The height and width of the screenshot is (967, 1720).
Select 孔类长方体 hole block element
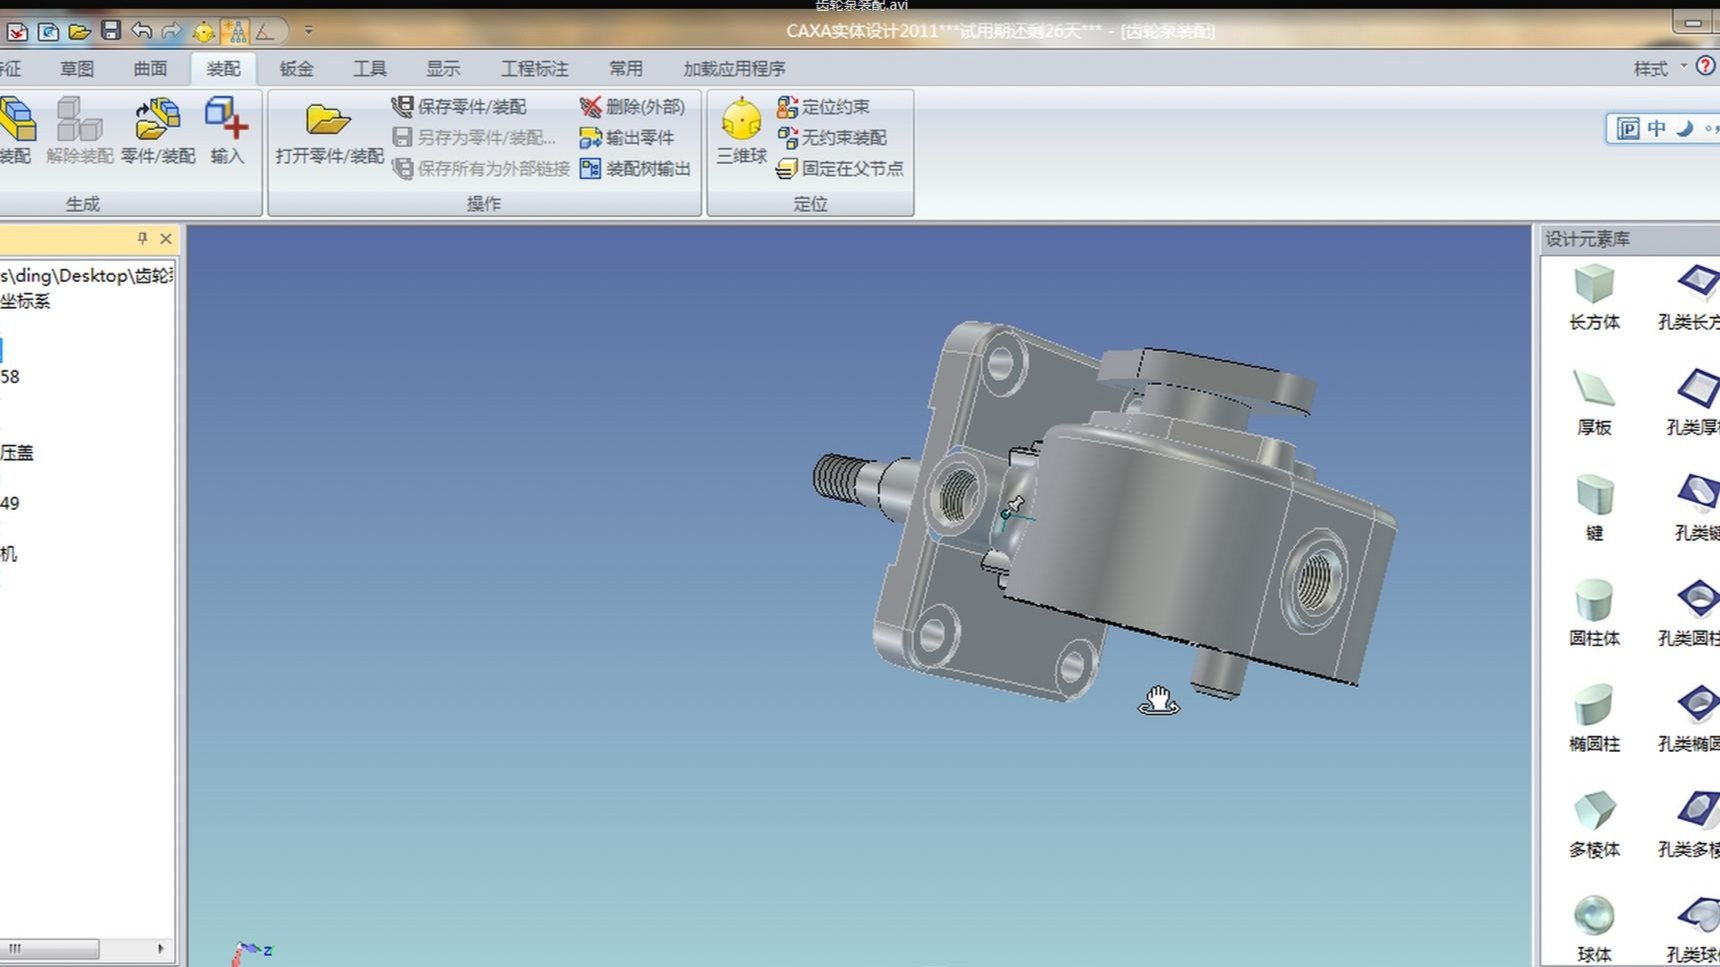click(x=1690, y=297)
